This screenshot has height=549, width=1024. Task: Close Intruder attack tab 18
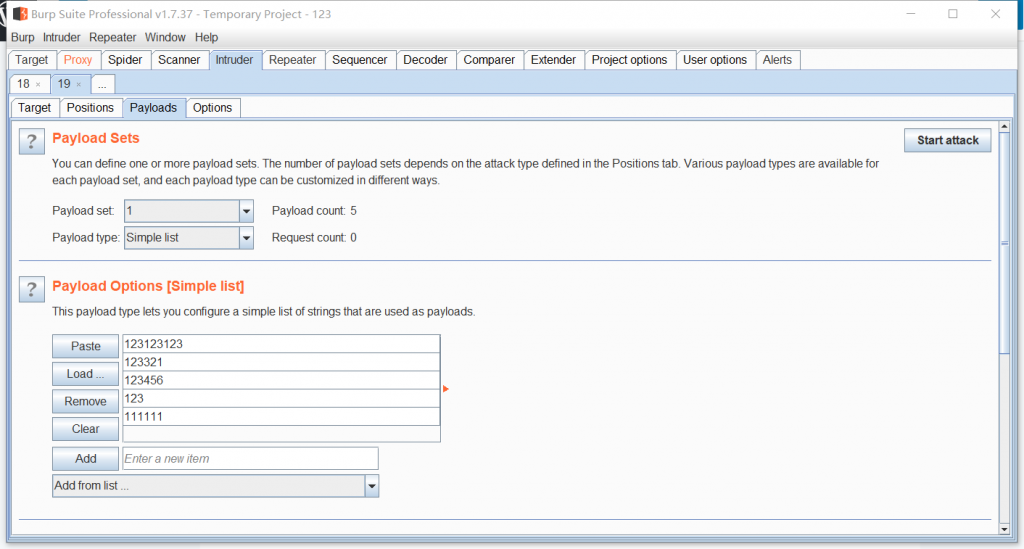38,85
